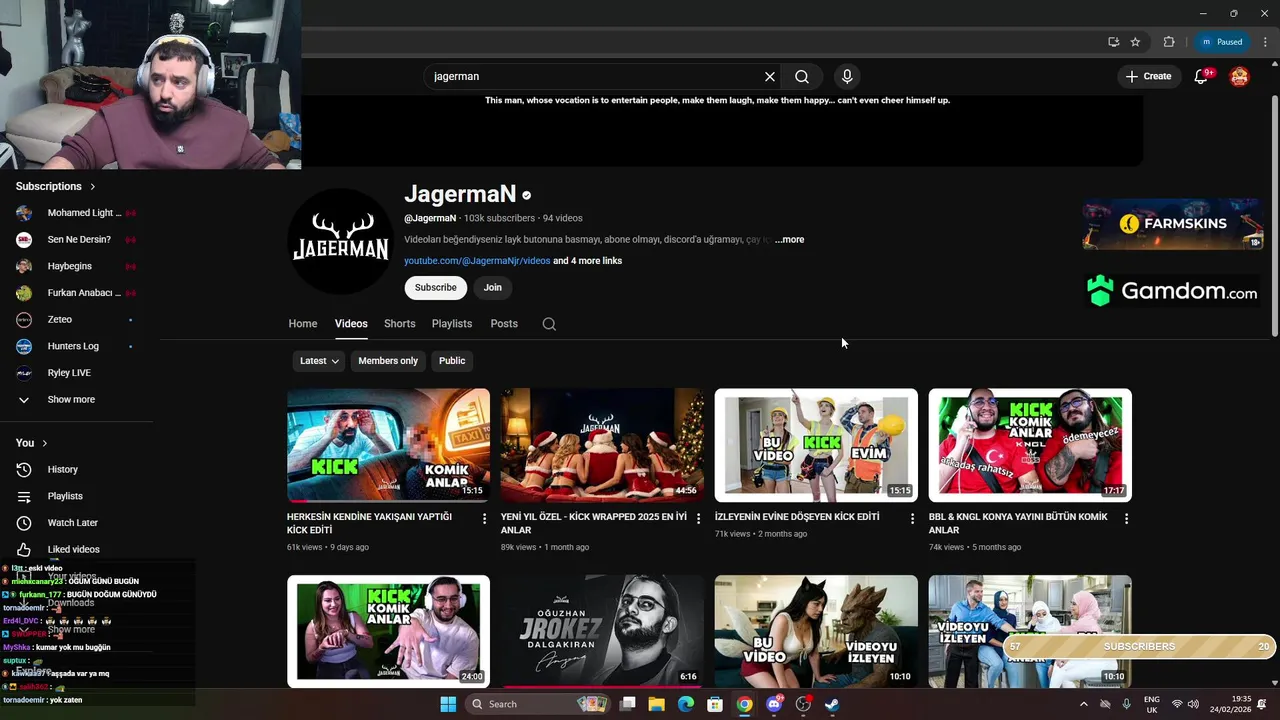Open Discord from the taskbar
Image resolution: width=1280 pixels, height=720 pixels.
pos(773,704)
